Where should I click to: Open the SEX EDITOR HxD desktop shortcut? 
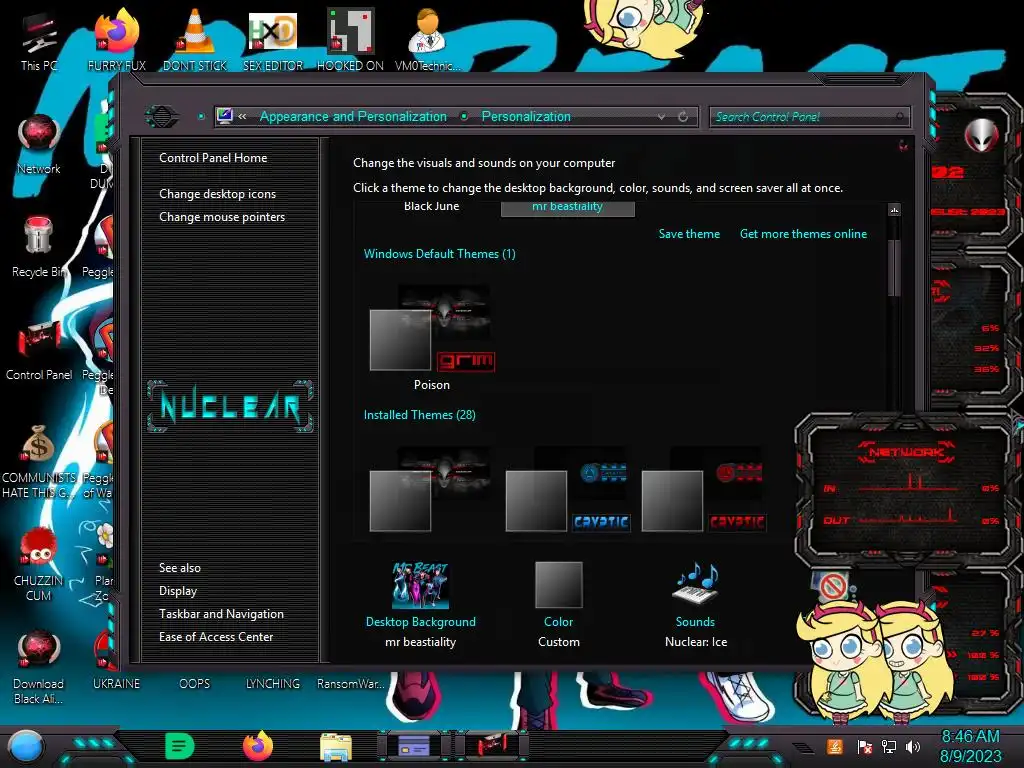coord(273,40)
